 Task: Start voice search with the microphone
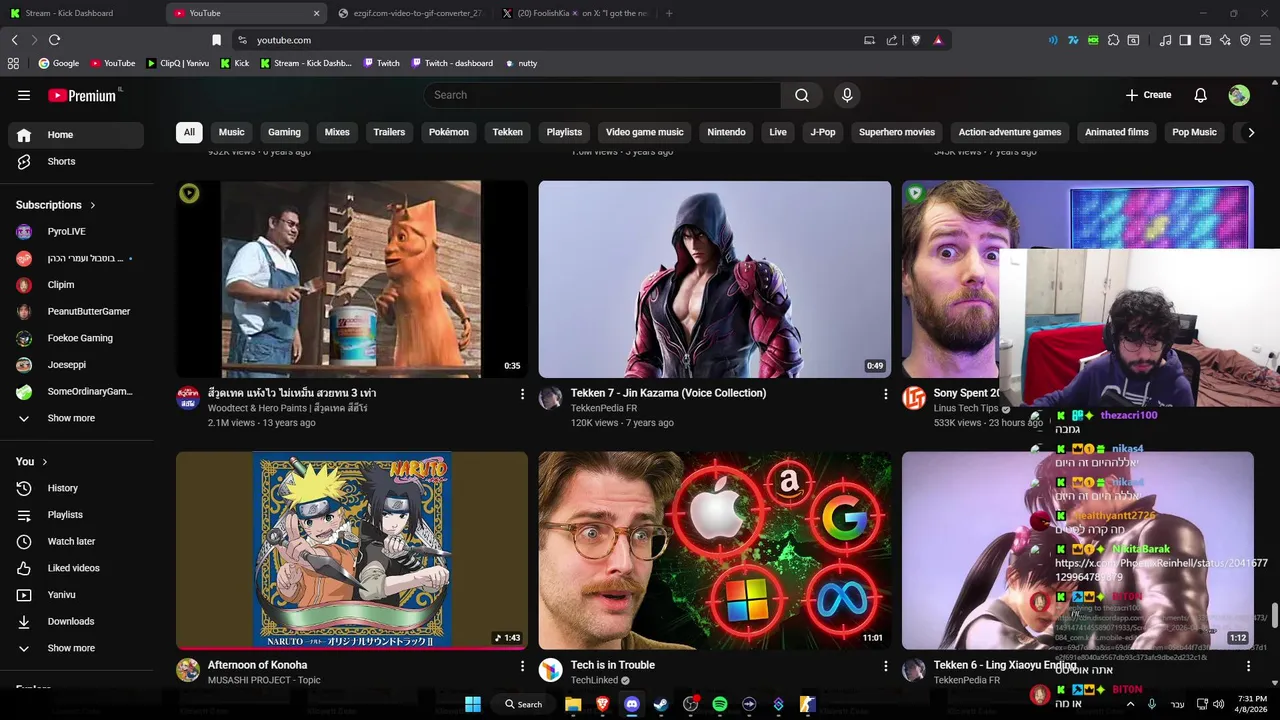pos(847,95)
